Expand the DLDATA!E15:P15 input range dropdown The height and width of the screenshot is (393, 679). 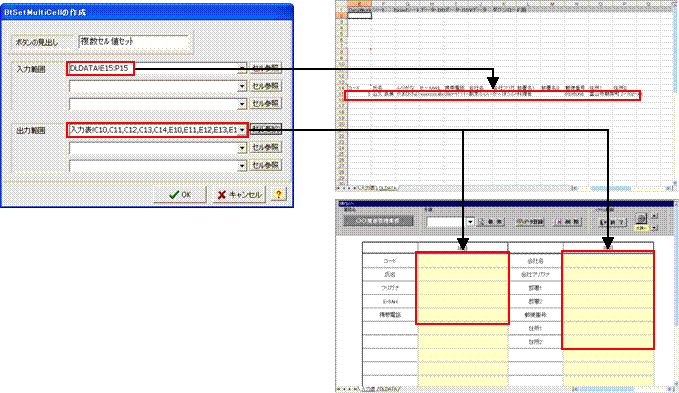(242, 68)
